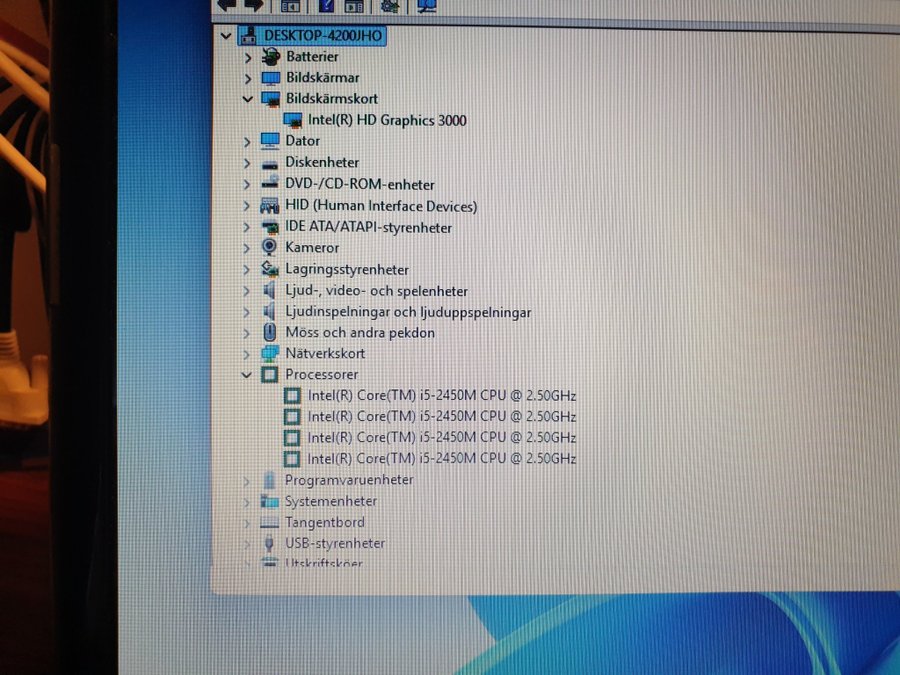Screen dimensions: 900x675
Task: Click the monitor scan hardware toolbar icon
Action: [x=427, y=5]
